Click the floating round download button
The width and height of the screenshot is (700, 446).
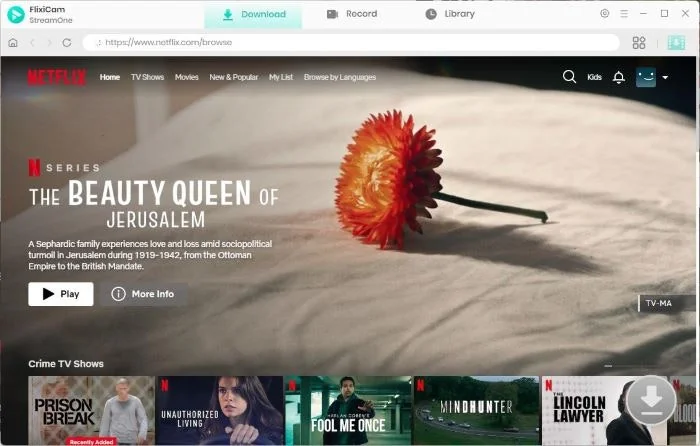651,400
